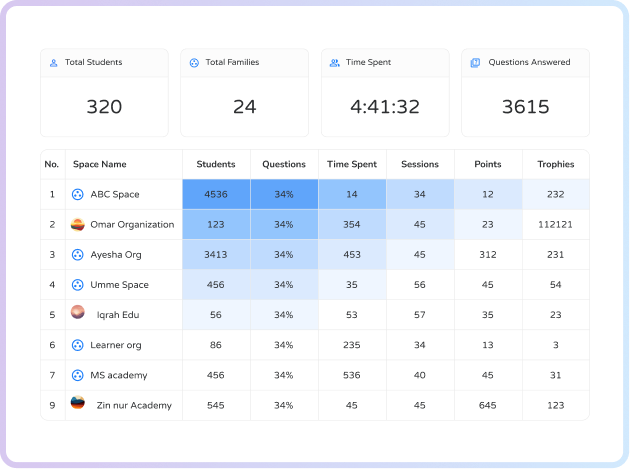Open the Learner org space name
Screen dimensions: 630x469
116,345
